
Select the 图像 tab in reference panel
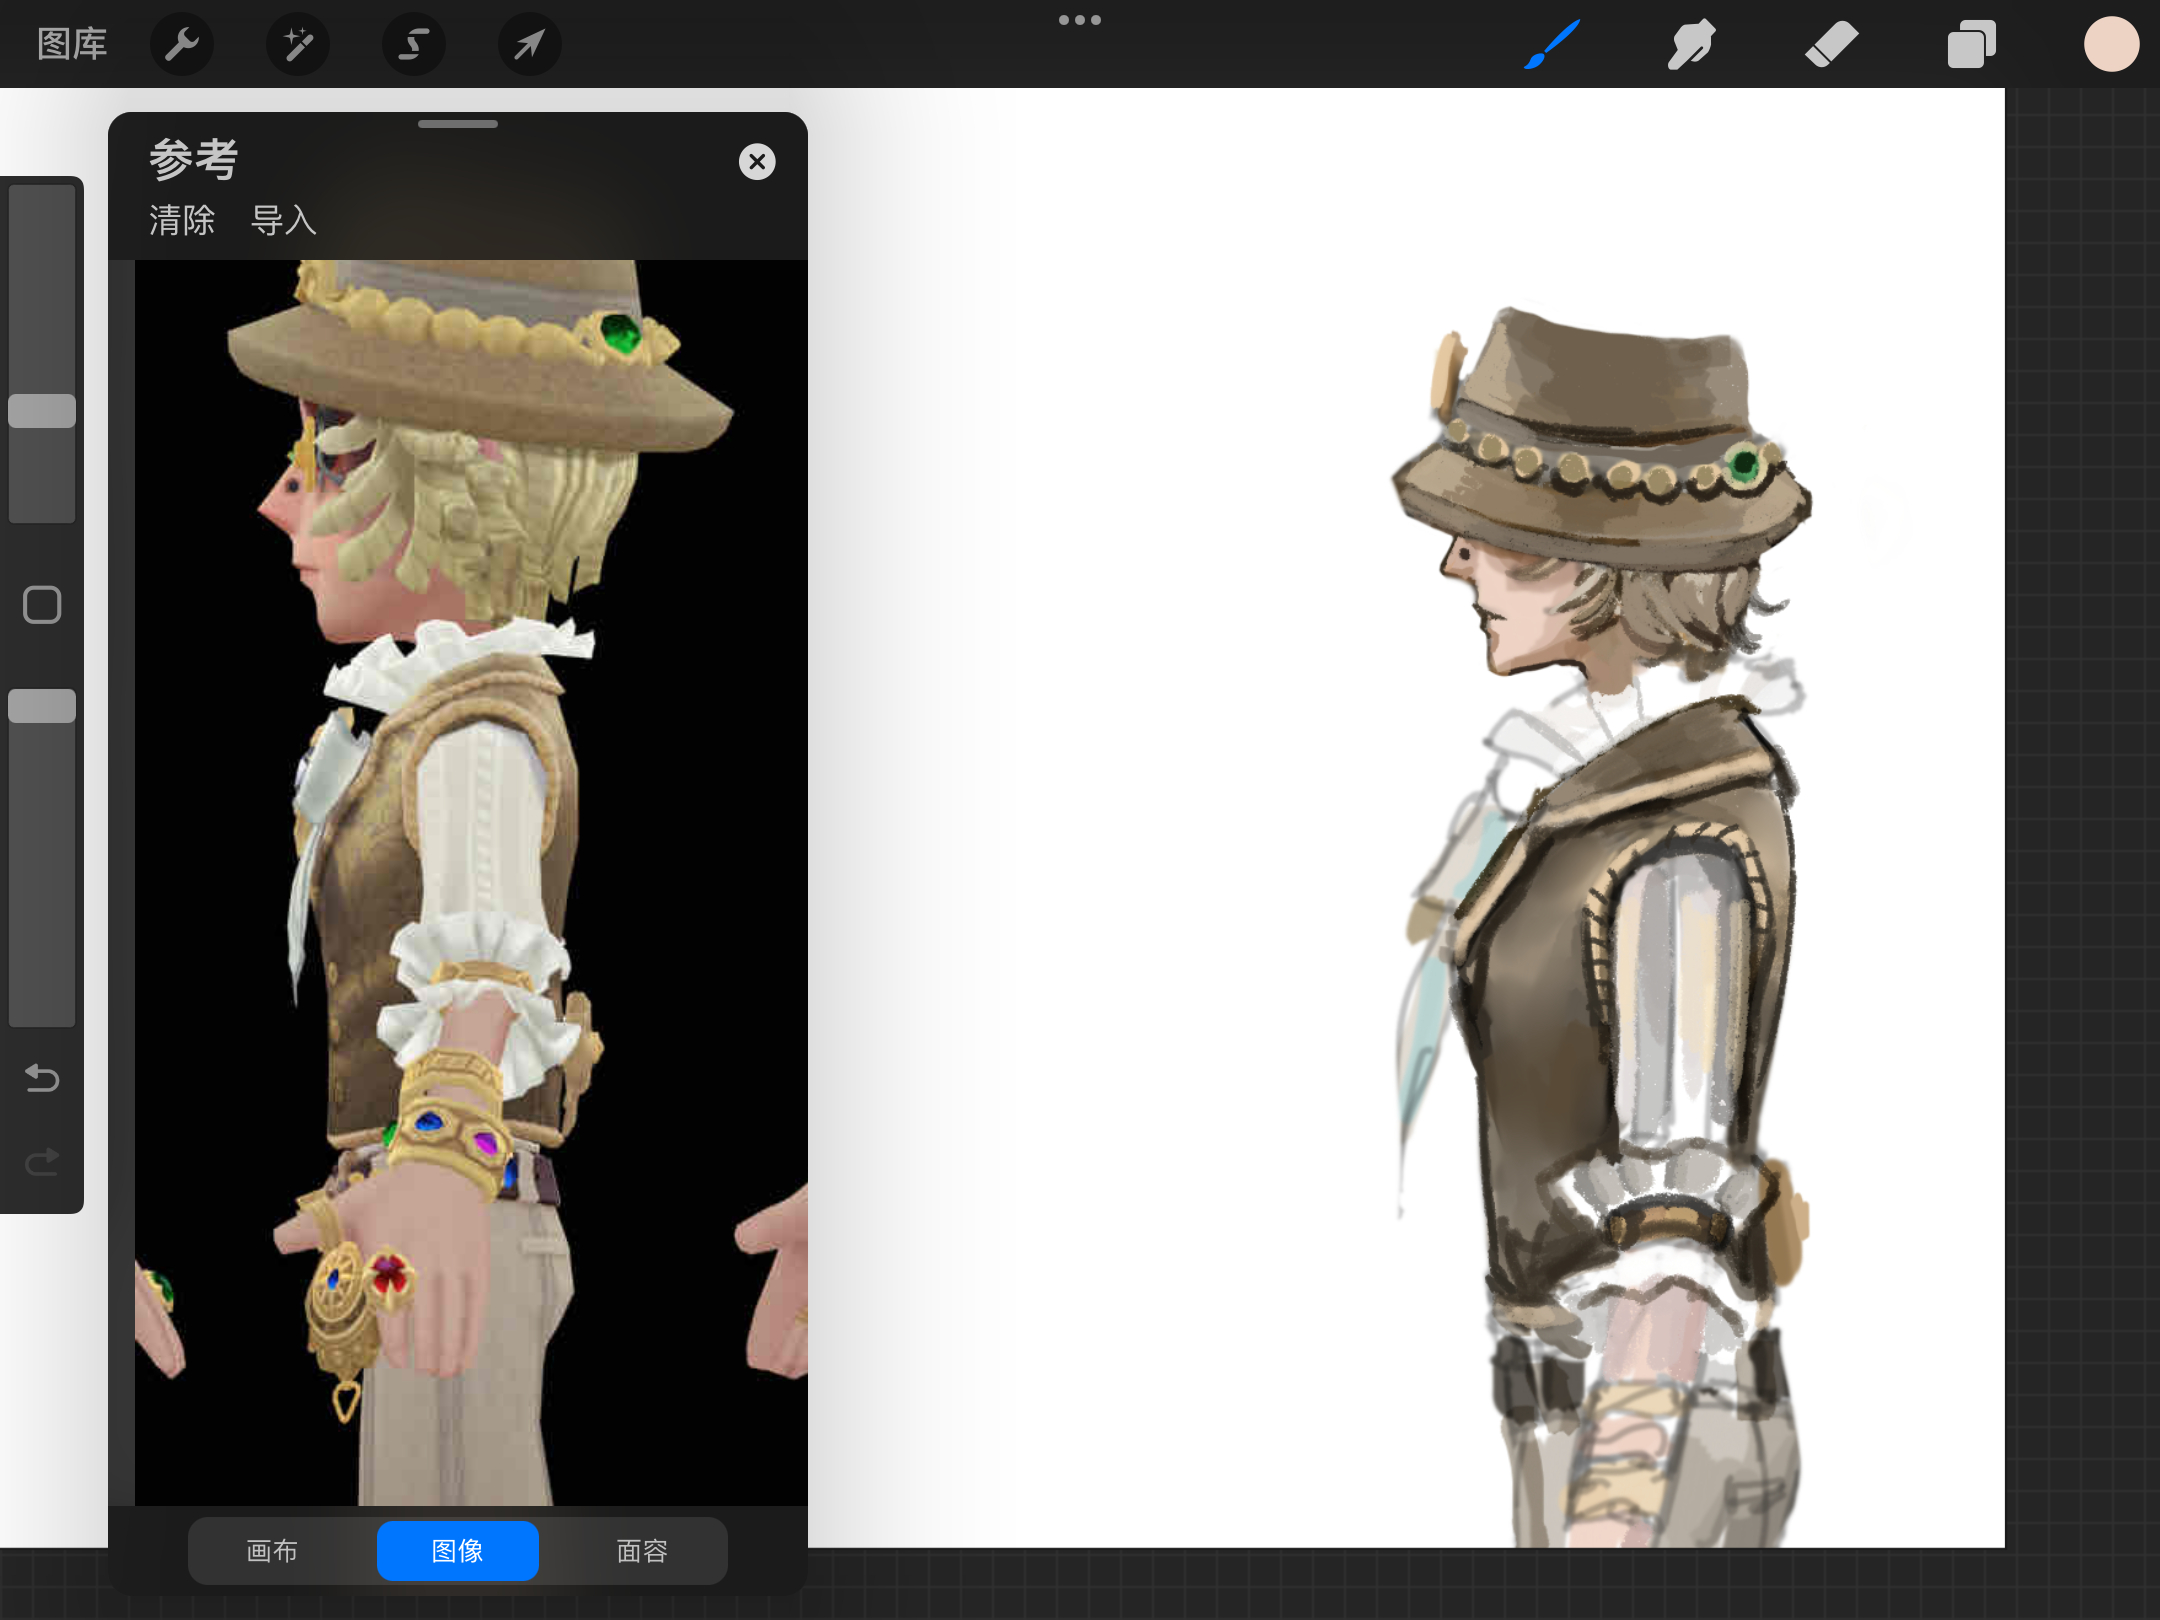pos(458,1551)
